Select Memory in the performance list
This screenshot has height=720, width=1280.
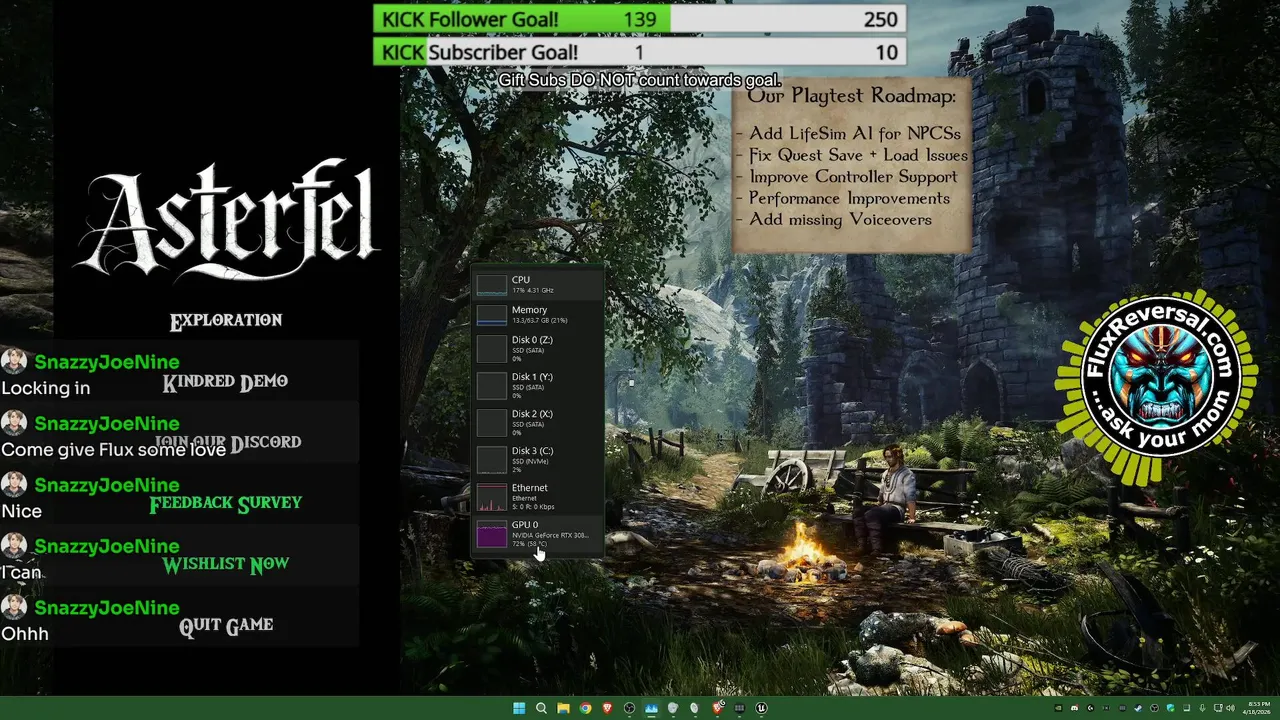coord(539,315)
